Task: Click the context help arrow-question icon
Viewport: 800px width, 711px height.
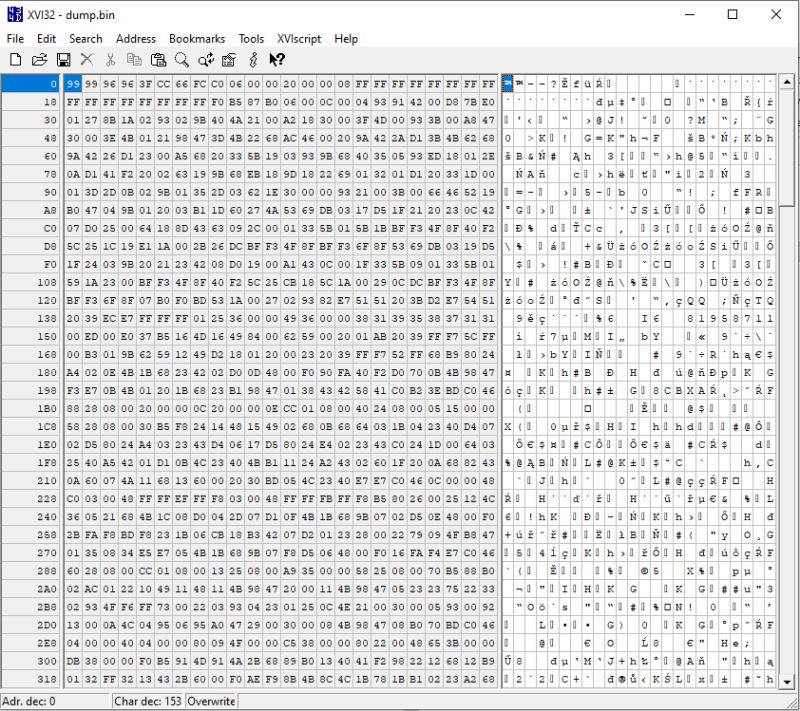Action: [277, 60]
